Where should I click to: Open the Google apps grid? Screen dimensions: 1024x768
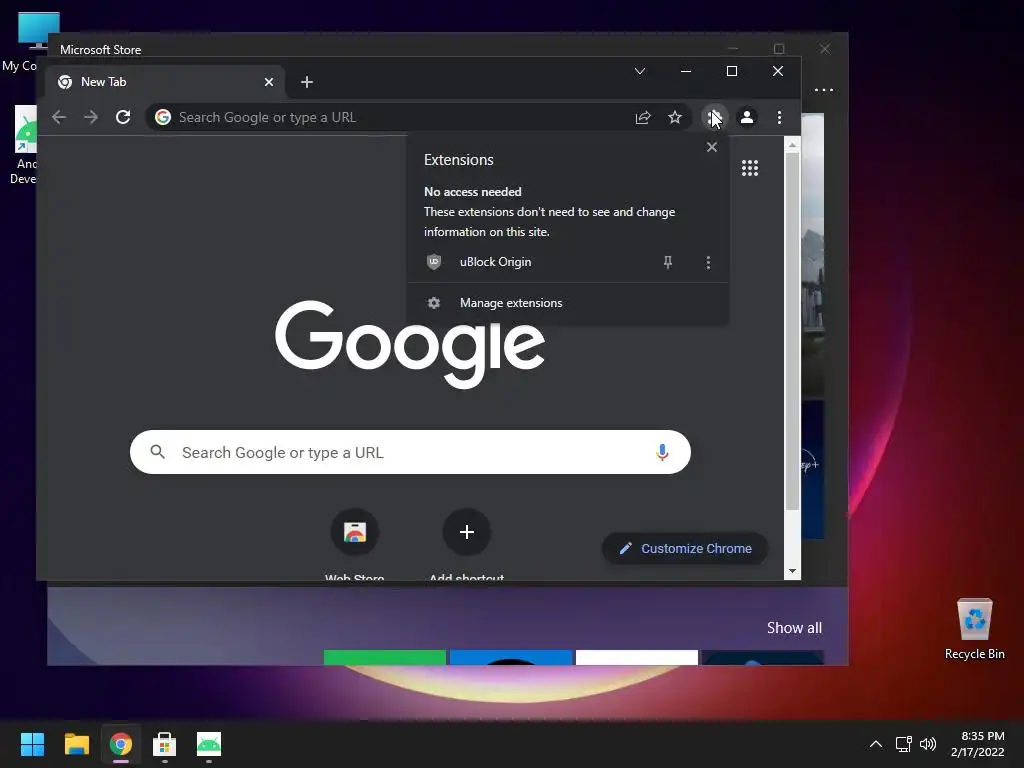(x=750, y=168)
